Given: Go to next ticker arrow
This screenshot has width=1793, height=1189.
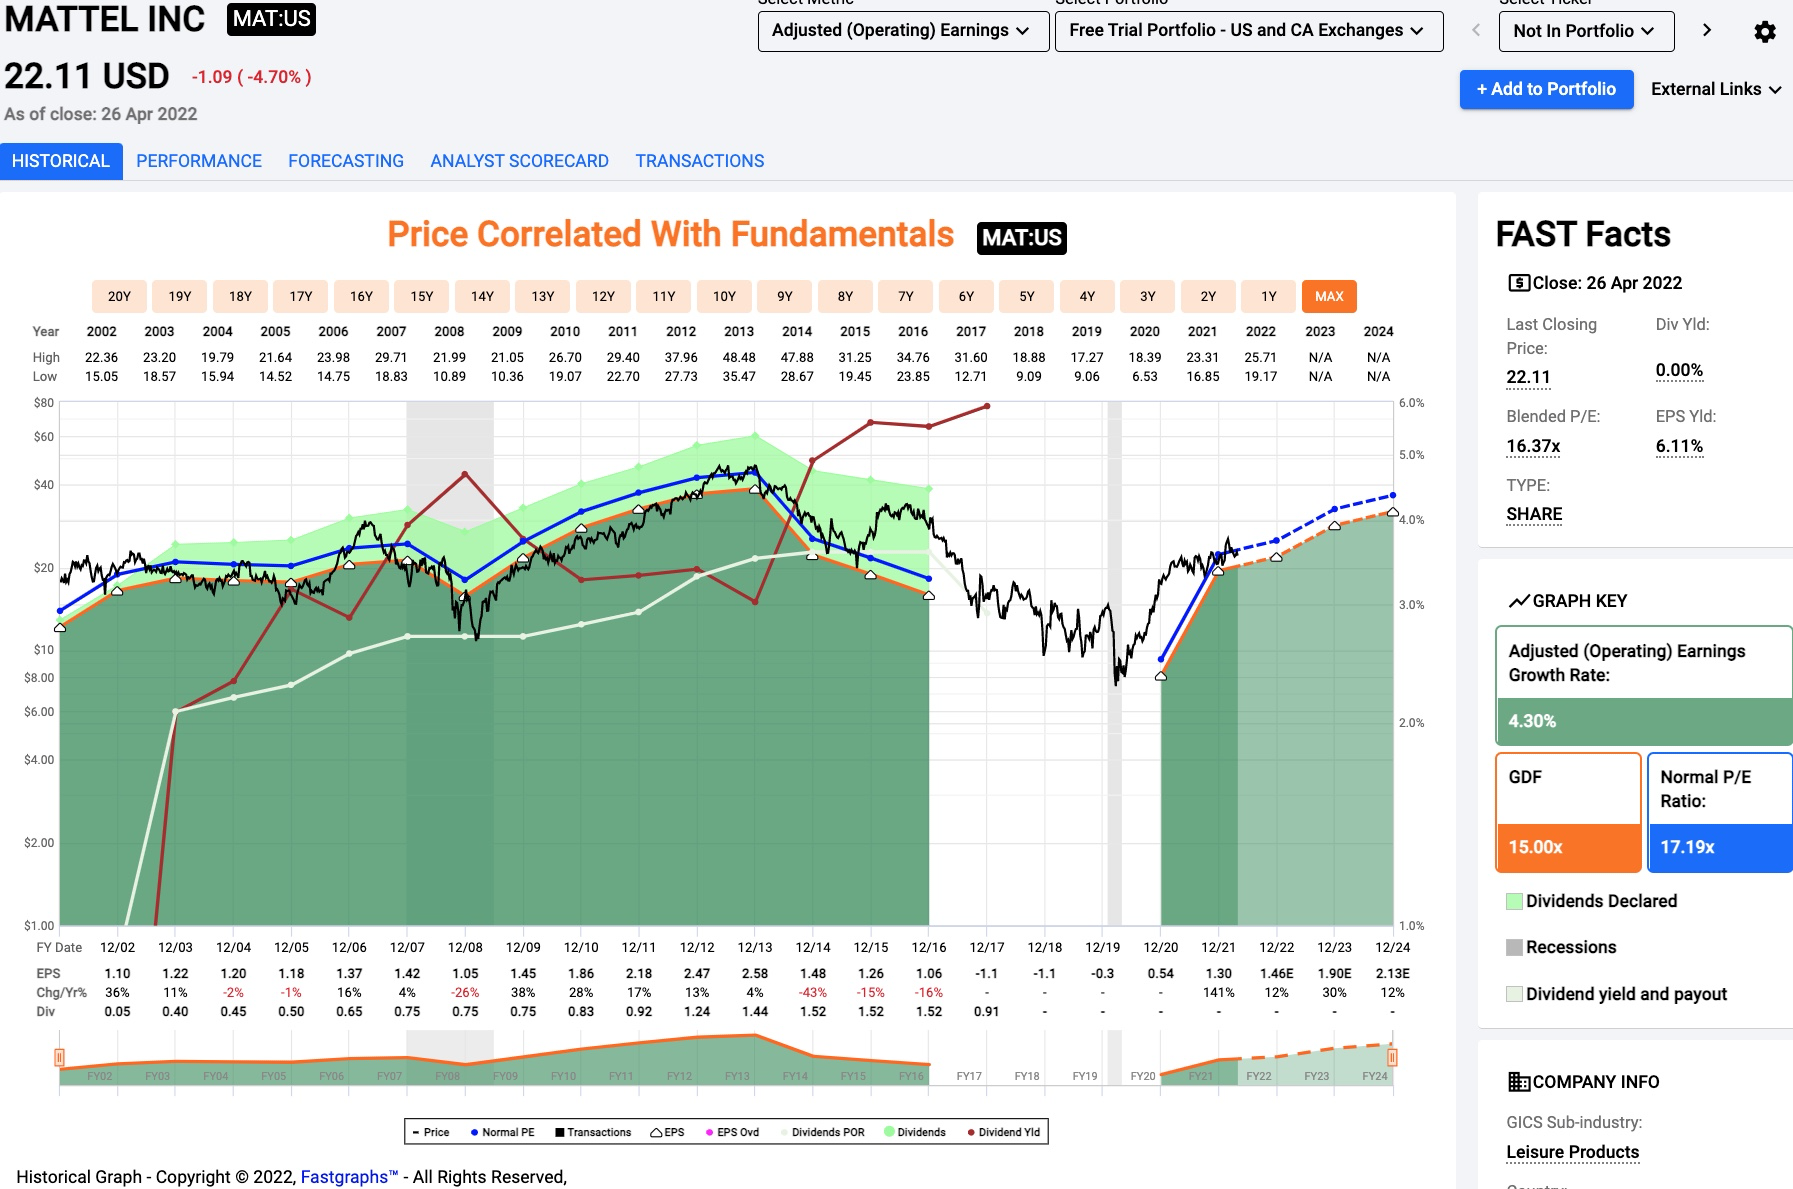Looking at the screenshot, I should point(1707,30).
